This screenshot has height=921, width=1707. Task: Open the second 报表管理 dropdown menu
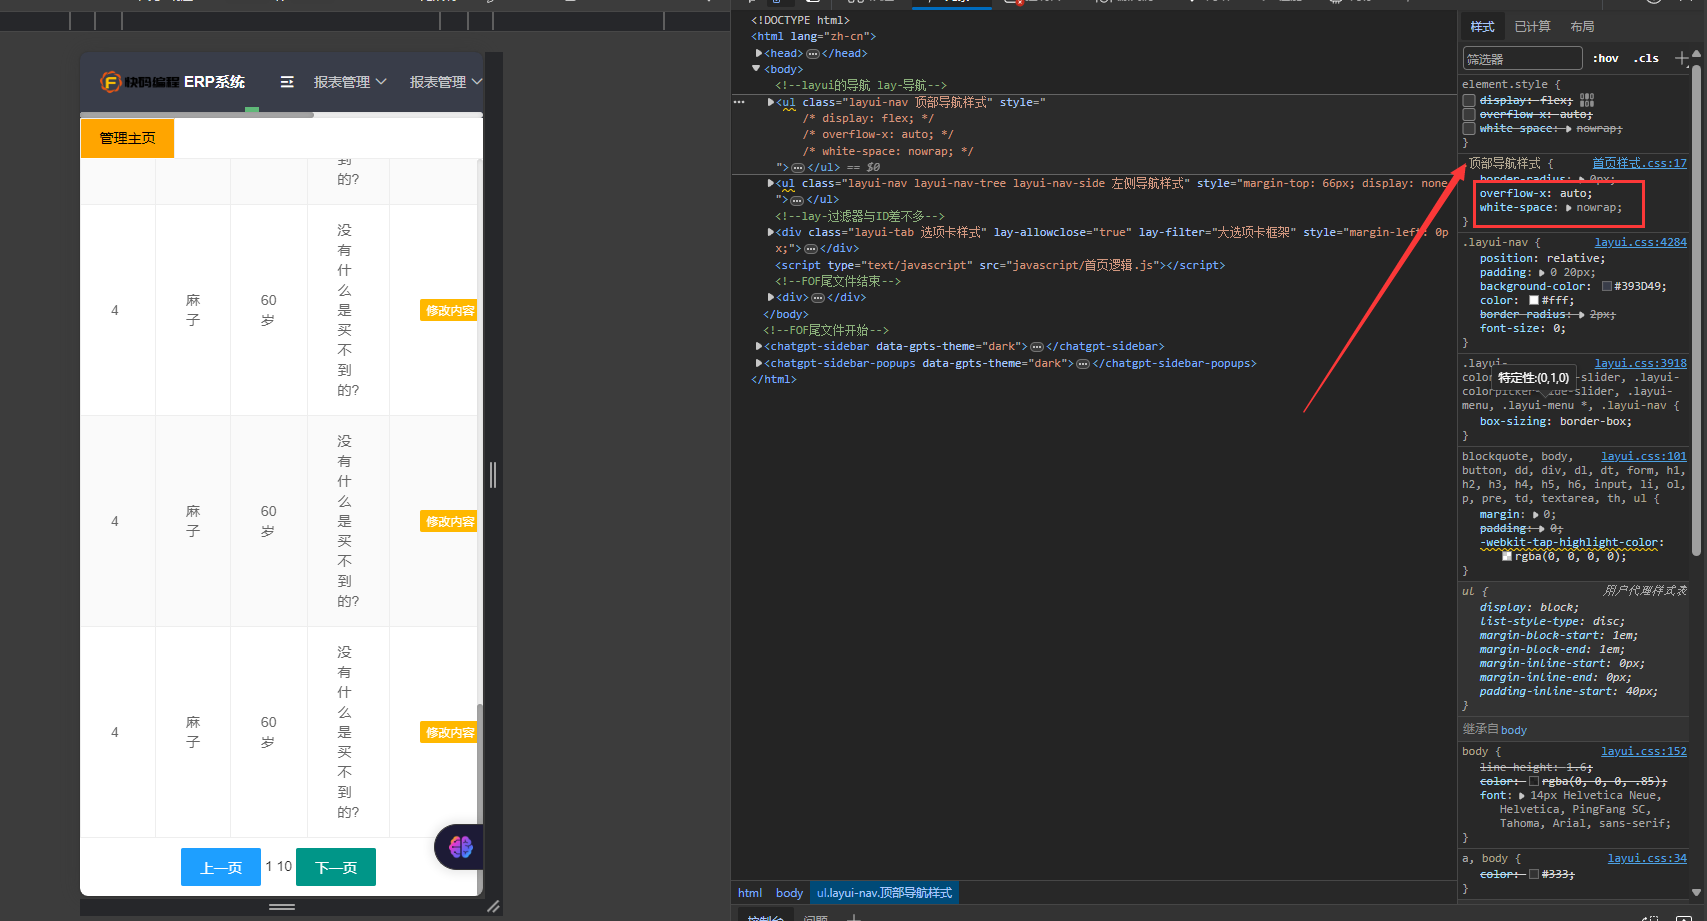[446, 82]
